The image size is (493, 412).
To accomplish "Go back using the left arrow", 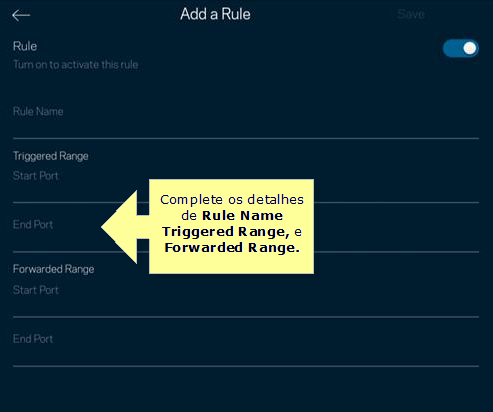I will (x=21, y=15).
